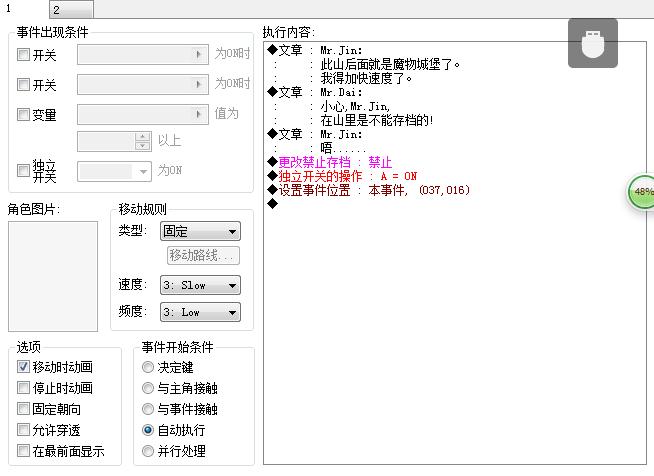Check the 允许穿透 option
This screenshot has width=654, height=476.
[23, 430]
